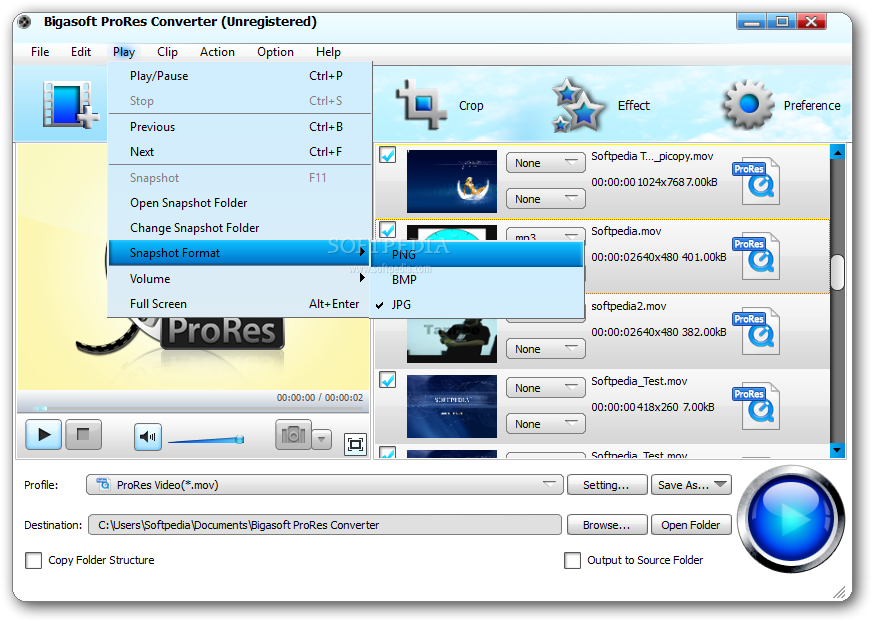Take a snapshot with the camera icon
Screen dimensions: 873x622
pyautogui.click(x=293, y=435)
